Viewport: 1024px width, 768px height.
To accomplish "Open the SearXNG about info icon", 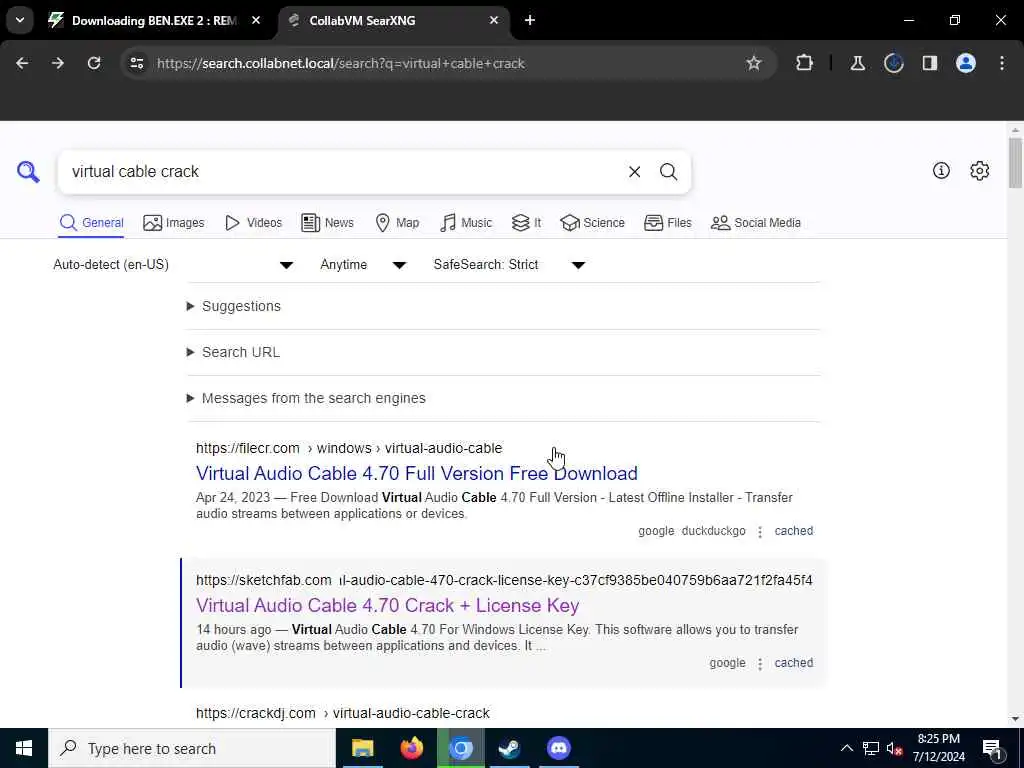I will 941,171.
